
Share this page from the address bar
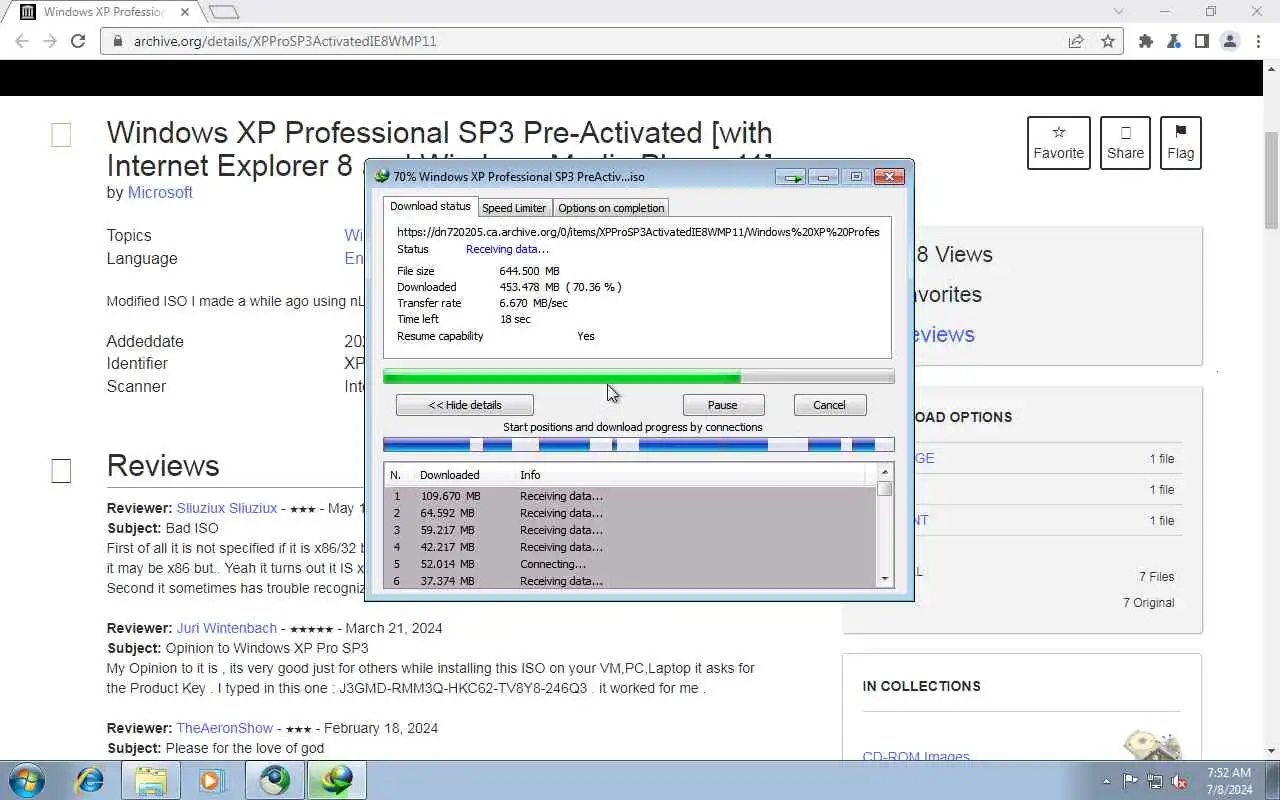[x=1076, y=41]
